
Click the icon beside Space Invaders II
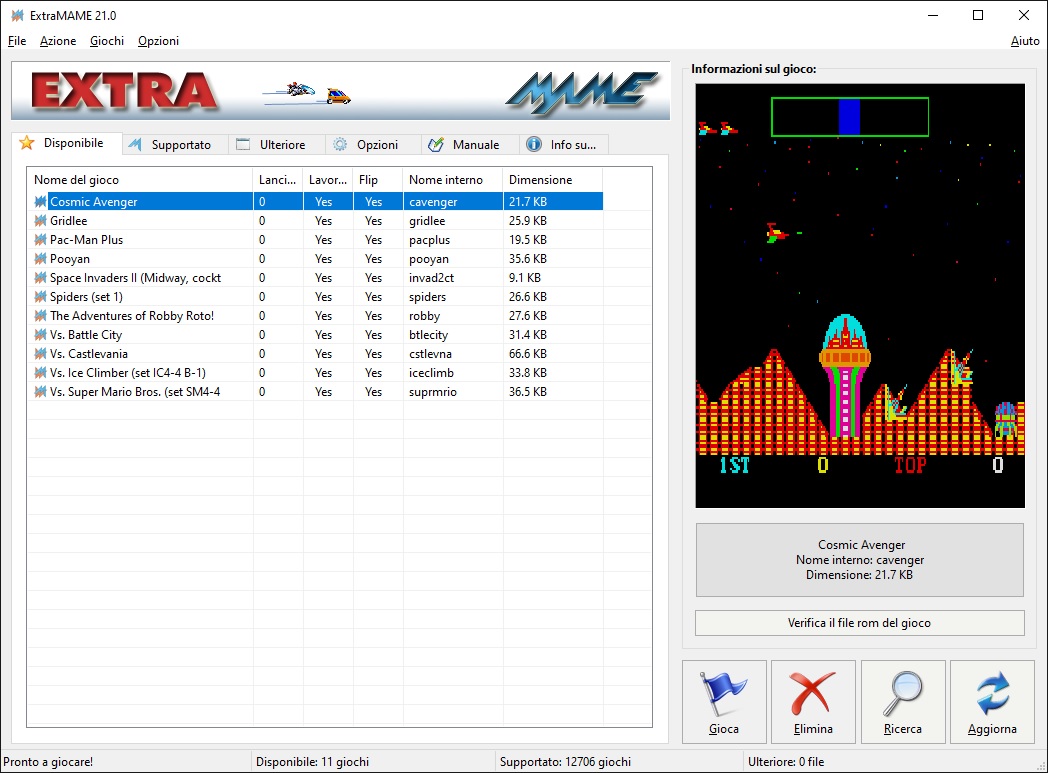41,277
